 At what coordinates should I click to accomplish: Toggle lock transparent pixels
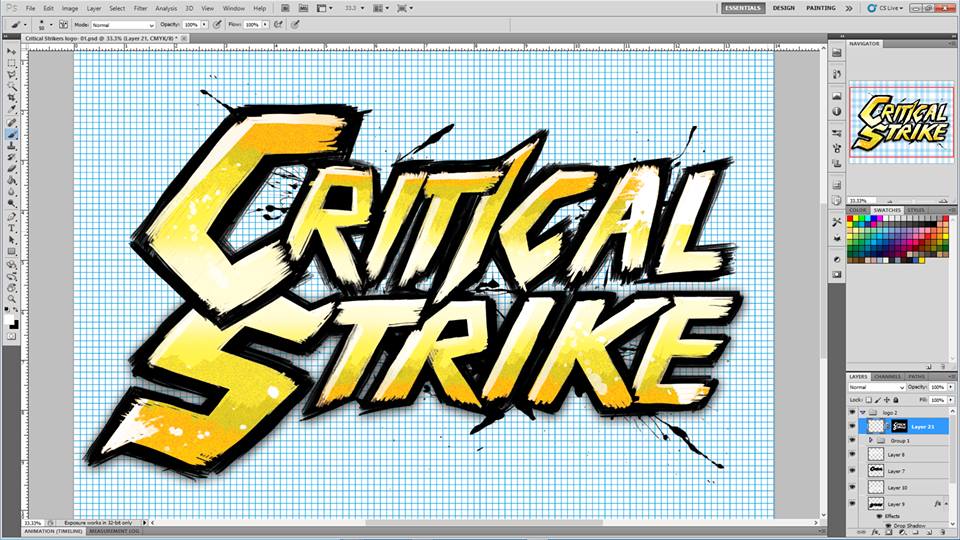[x=869, y=400]
